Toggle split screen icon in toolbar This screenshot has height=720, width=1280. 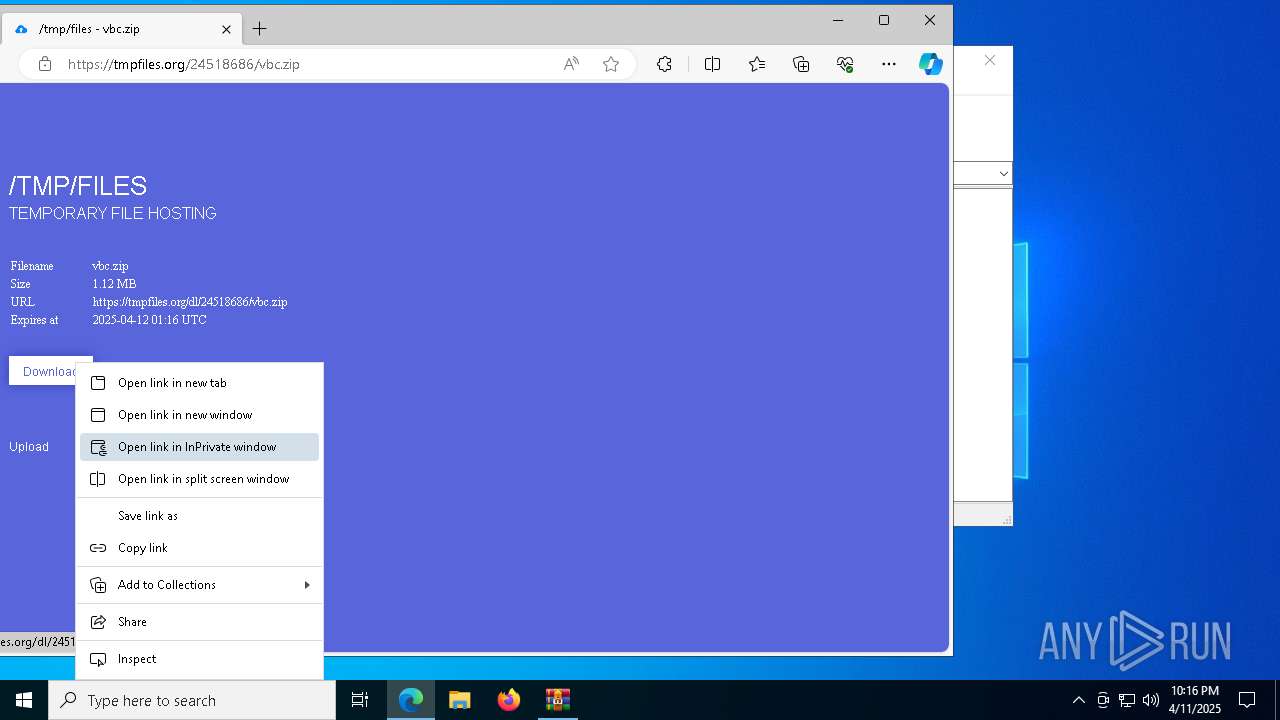tap(713, 64)
